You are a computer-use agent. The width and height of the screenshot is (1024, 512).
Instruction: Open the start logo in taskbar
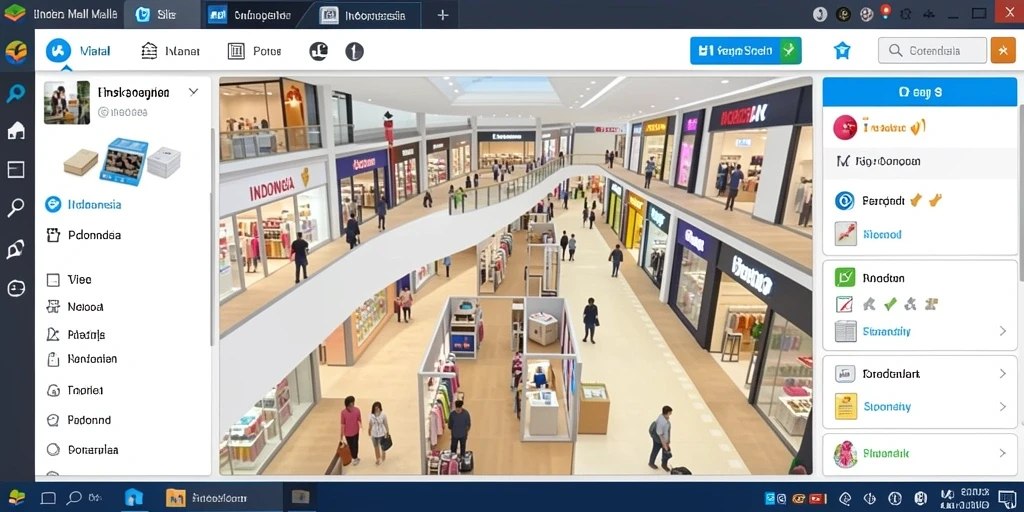point(16,498)
